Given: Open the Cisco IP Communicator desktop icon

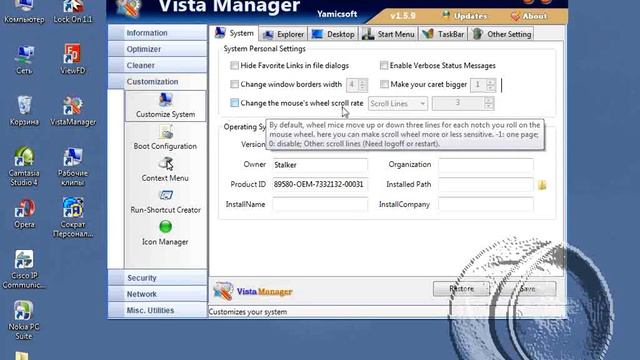Looking at the screenshot, I should click(24, 269).
